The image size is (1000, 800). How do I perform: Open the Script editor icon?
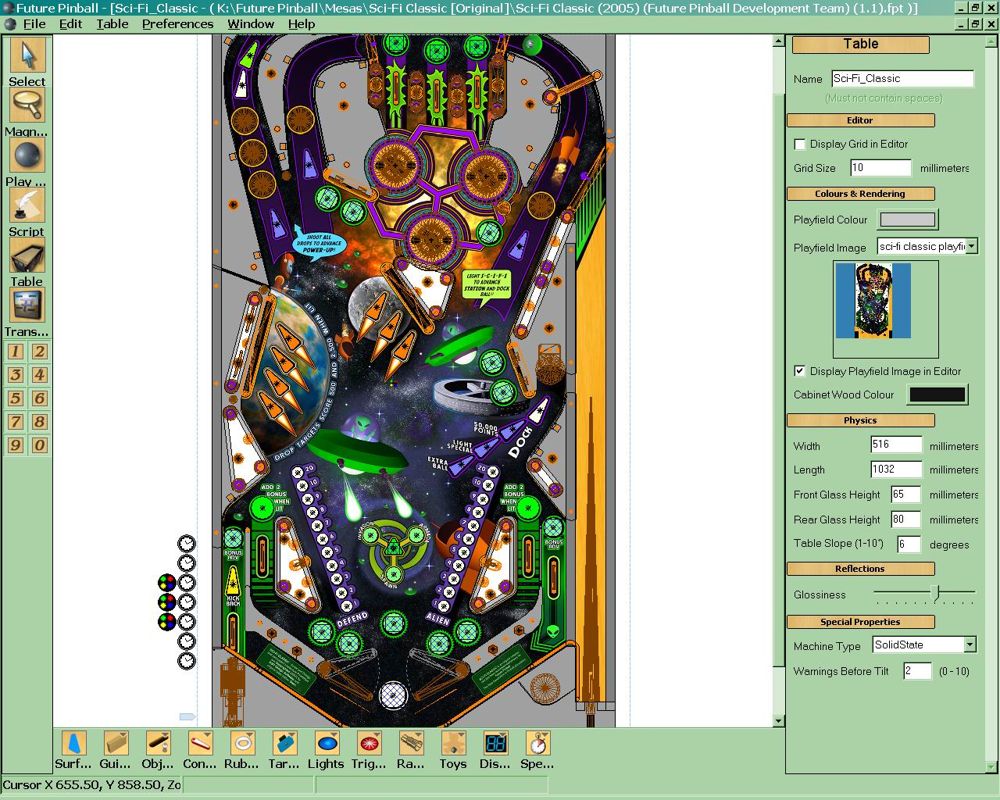(x=27, y=205)
